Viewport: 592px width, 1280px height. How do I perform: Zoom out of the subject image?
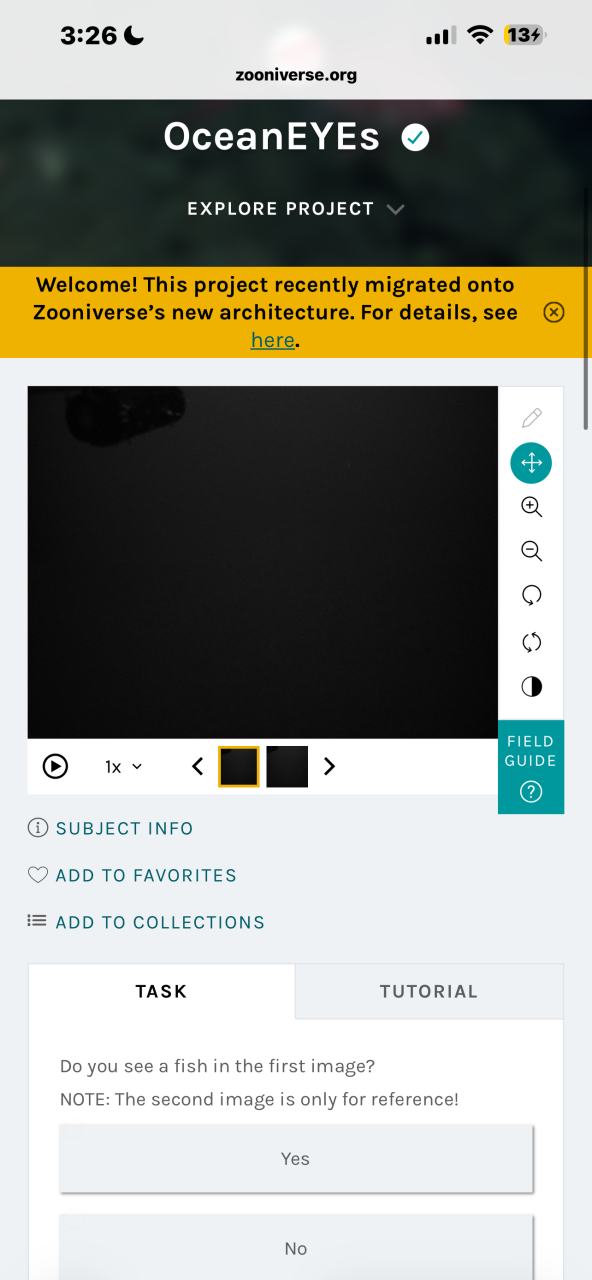531,551
